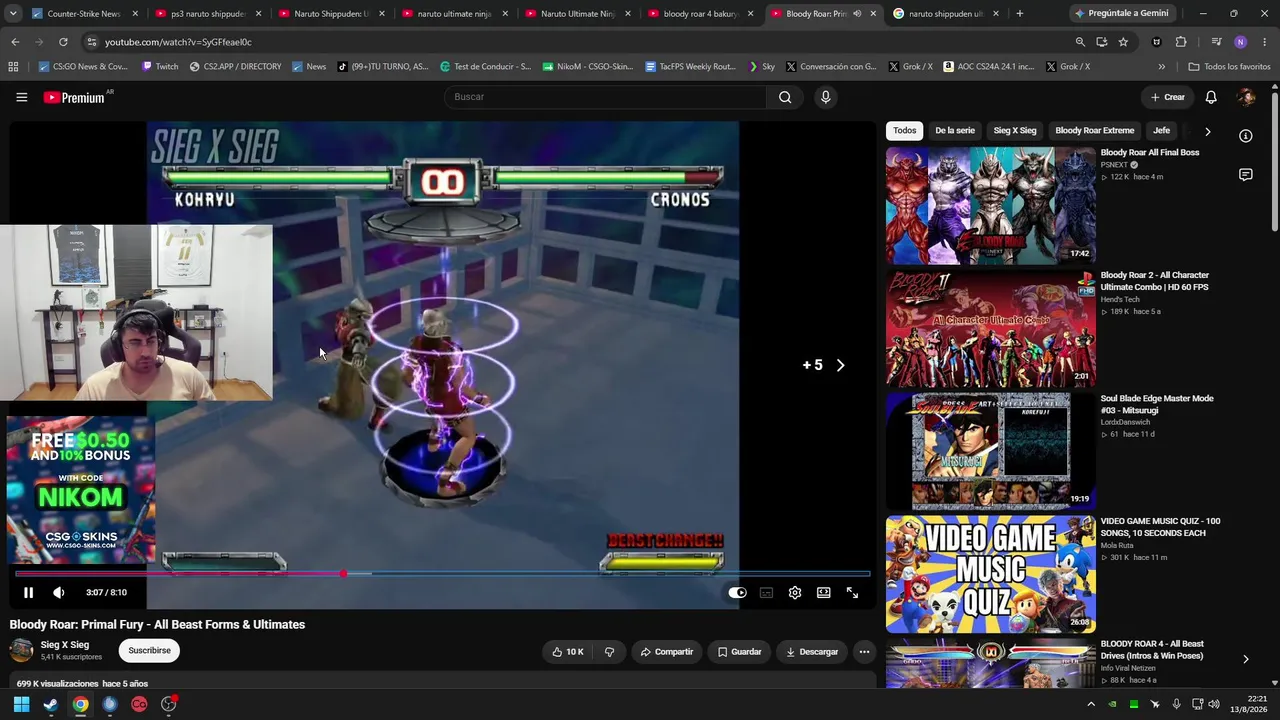
Task: Share the video via Compartir
Action: tap(667, 652)
